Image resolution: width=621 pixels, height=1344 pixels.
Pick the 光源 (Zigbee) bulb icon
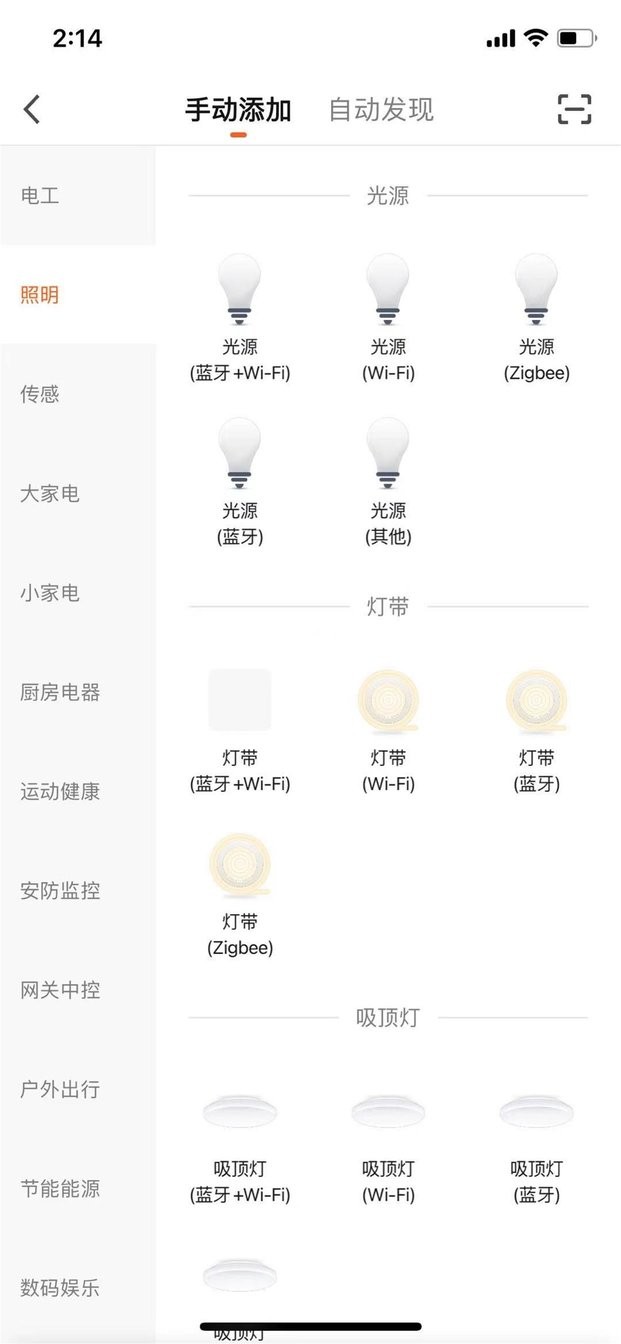536,290
